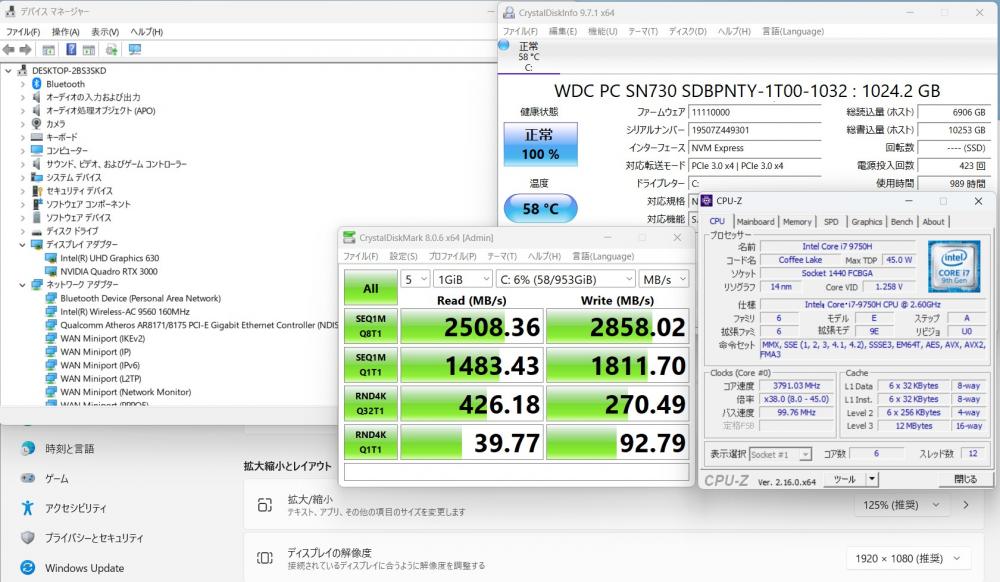The width and height of the screenshot is (1000, 582).
Task: Open the 拡大/縮小 row chevron in Settings
Action: pos(966,505)
